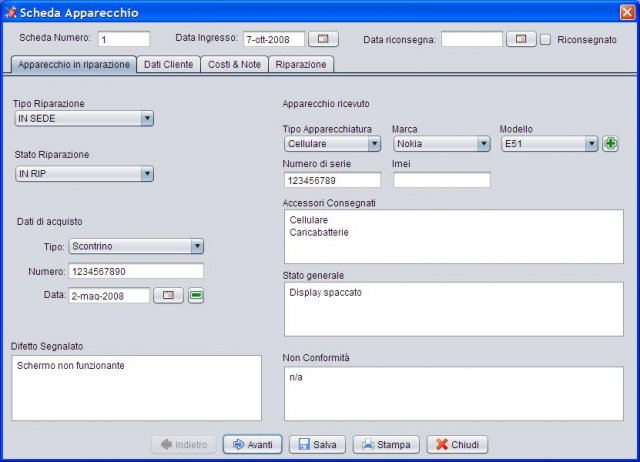Click the Avanti arrow button
640x462 pixels.
tap(252, 444)
